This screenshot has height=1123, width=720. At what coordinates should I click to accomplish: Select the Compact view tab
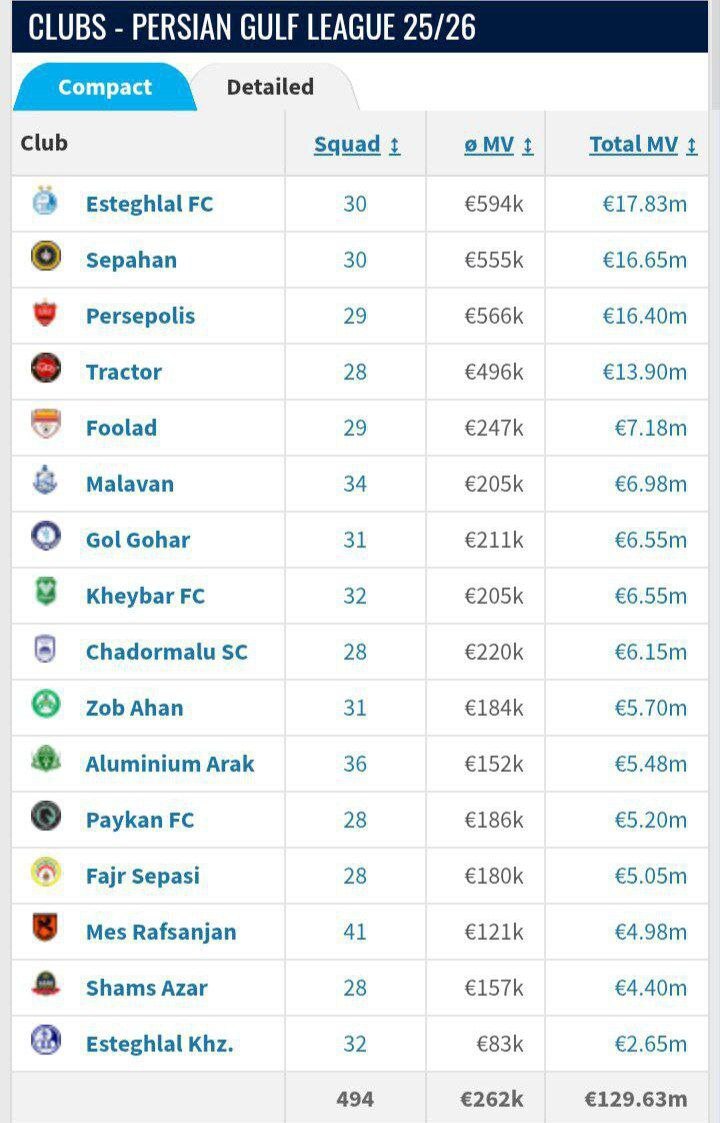(104, 87)
